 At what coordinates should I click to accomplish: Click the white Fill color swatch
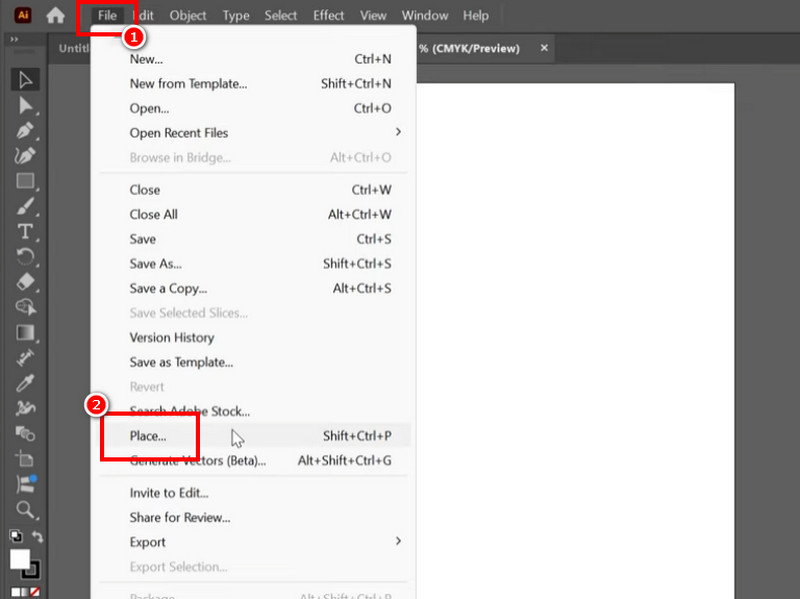20,559
